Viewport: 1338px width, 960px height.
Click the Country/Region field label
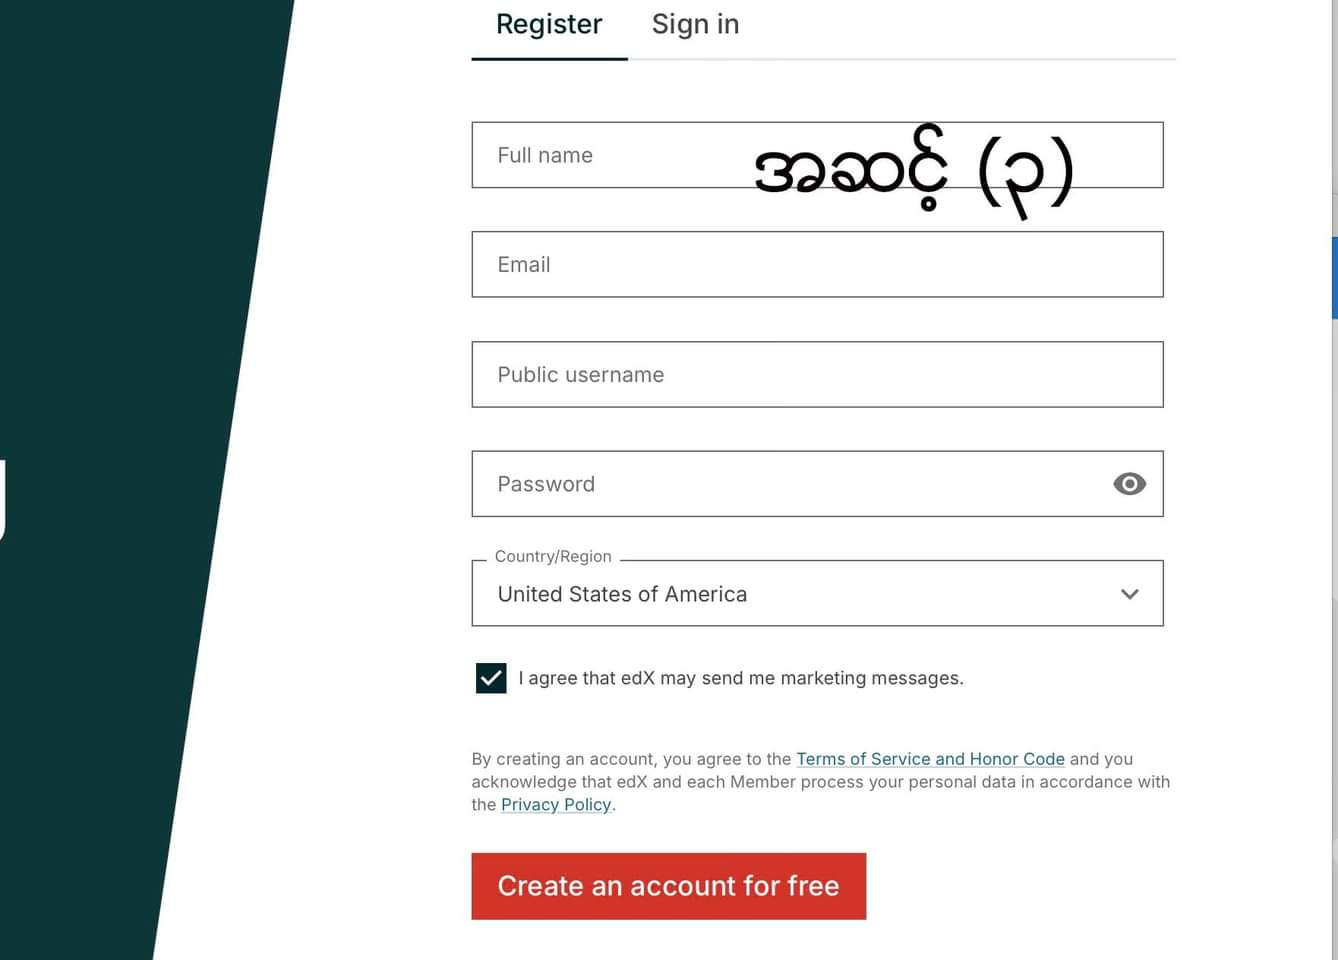pos(553,556)
